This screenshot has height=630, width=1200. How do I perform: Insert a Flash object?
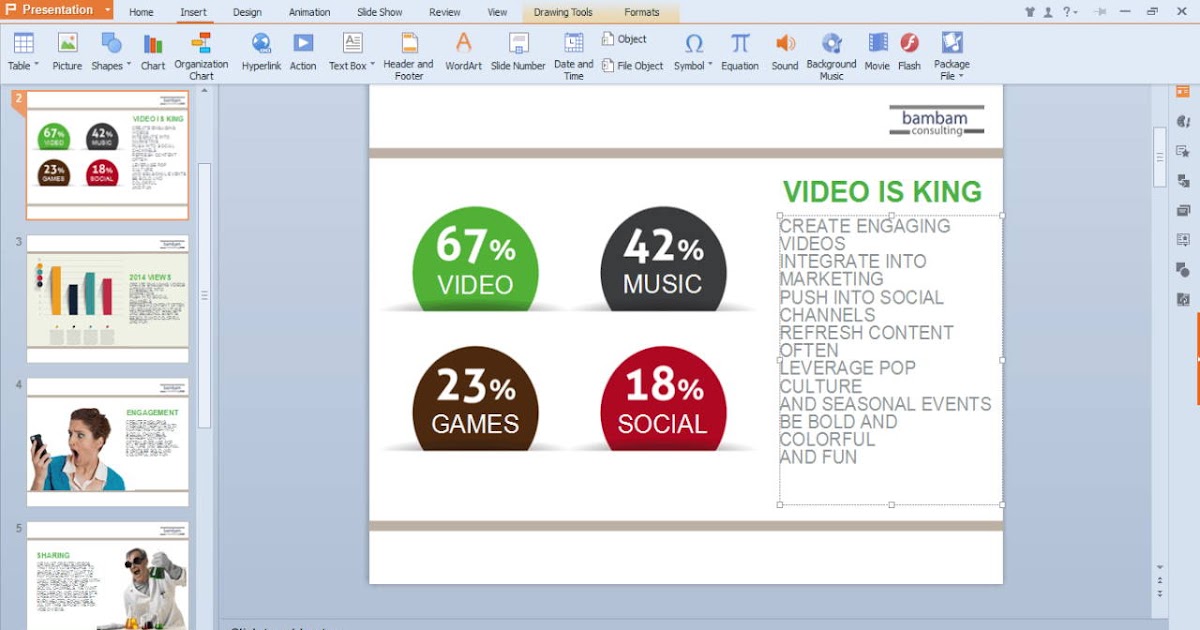[909, 52]
